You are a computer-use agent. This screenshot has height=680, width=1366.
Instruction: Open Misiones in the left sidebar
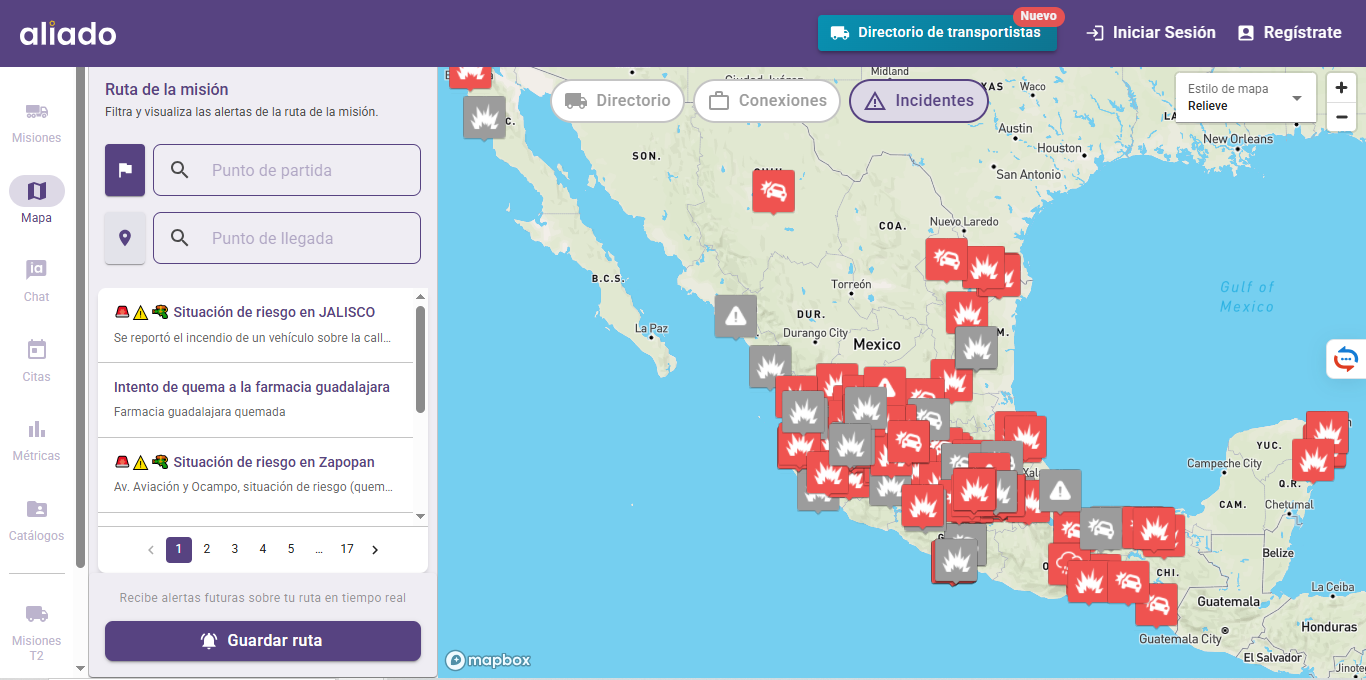(37, 122)
